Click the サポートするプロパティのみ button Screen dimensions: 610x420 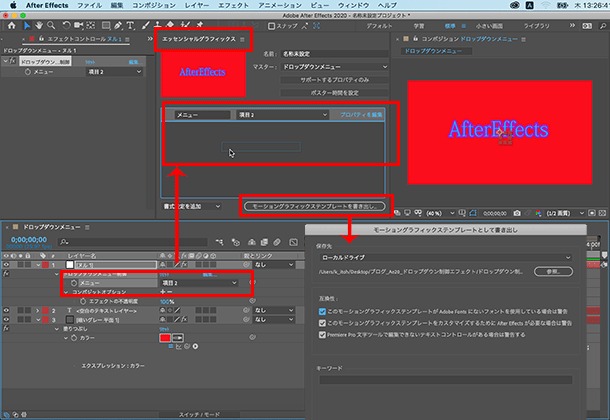point(335,80)
